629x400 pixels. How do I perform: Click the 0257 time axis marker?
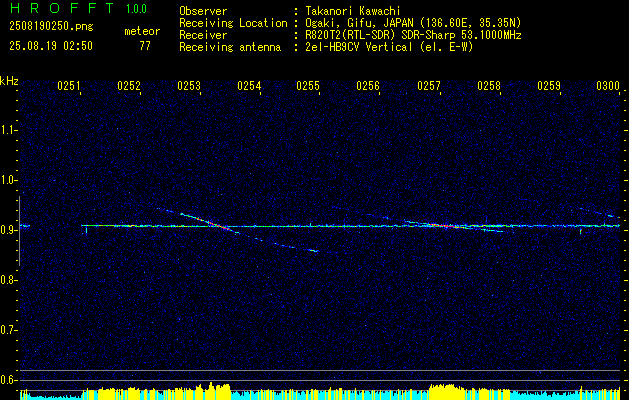[429, 85]
